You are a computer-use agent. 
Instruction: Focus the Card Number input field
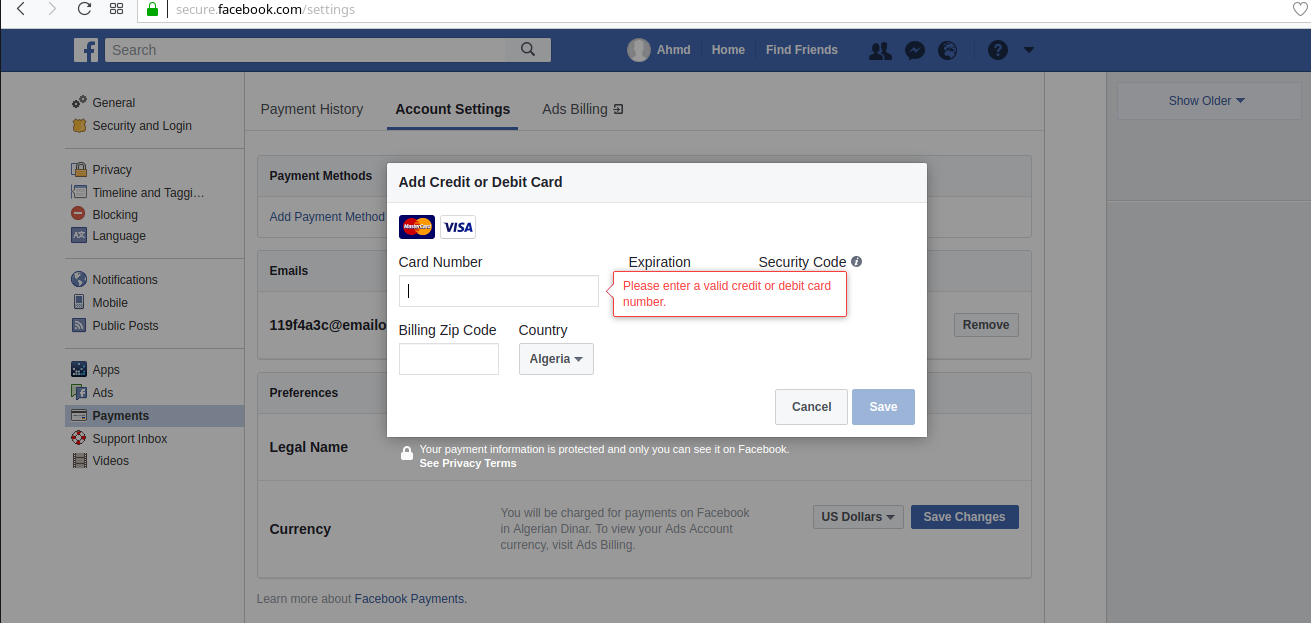click(498, 291)
